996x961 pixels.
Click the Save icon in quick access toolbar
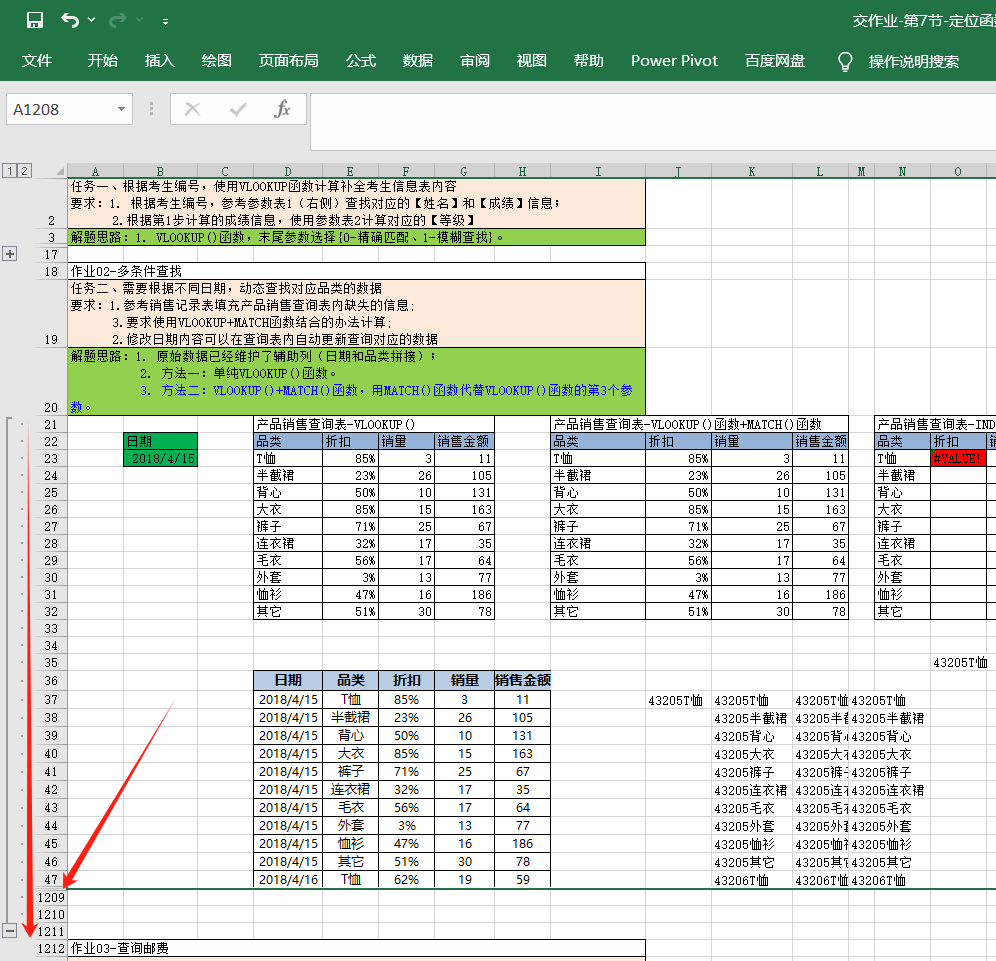point(35,20)
